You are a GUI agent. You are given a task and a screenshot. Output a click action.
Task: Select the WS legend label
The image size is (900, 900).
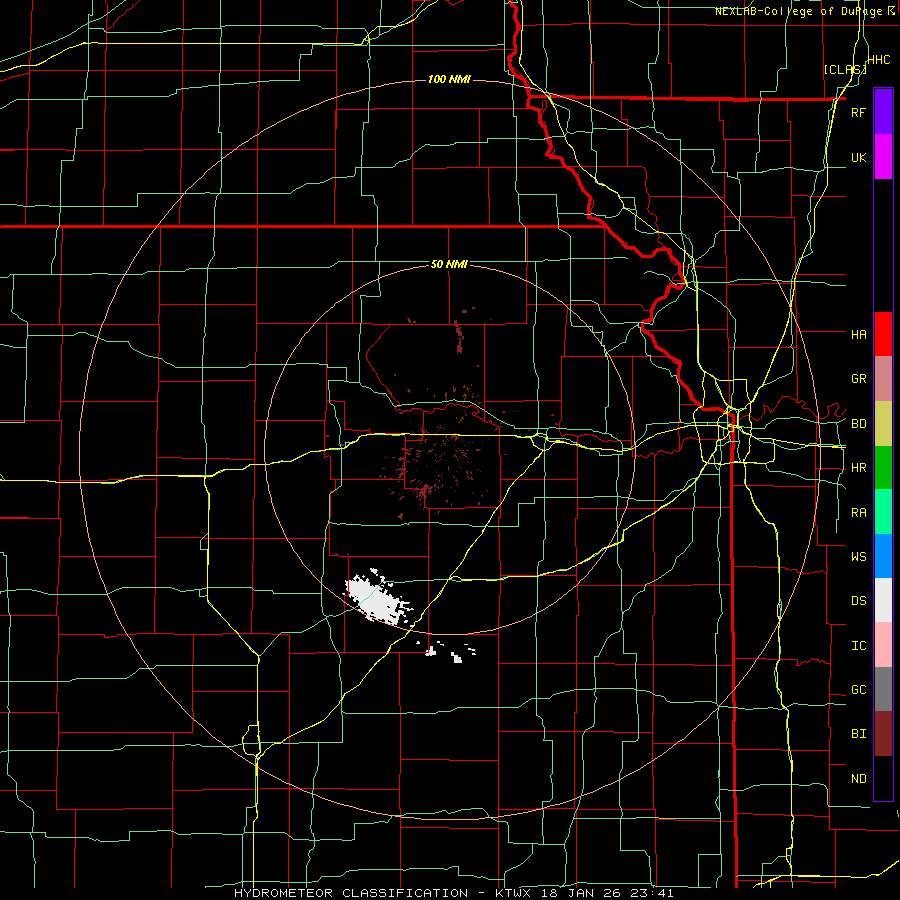click(858, 557)
